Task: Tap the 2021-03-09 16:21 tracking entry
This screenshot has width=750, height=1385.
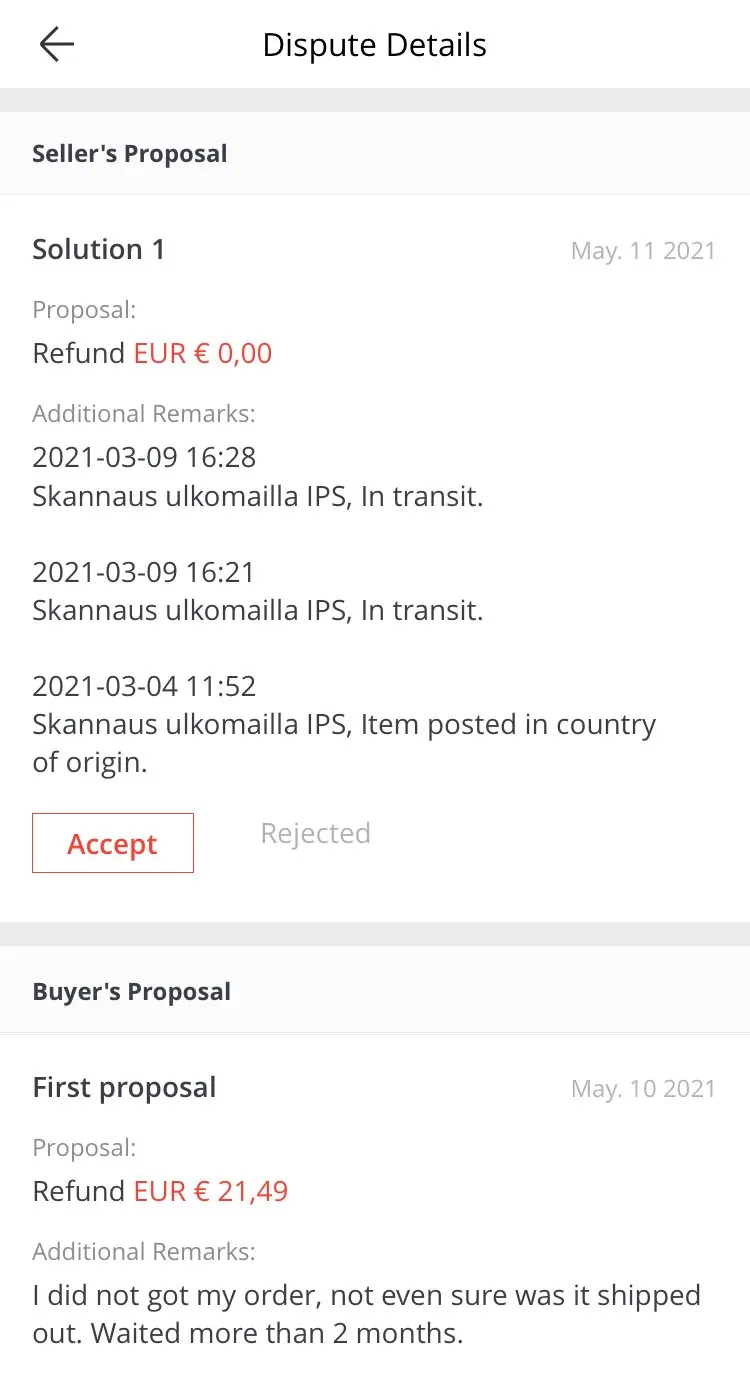Action: (144, 572)
